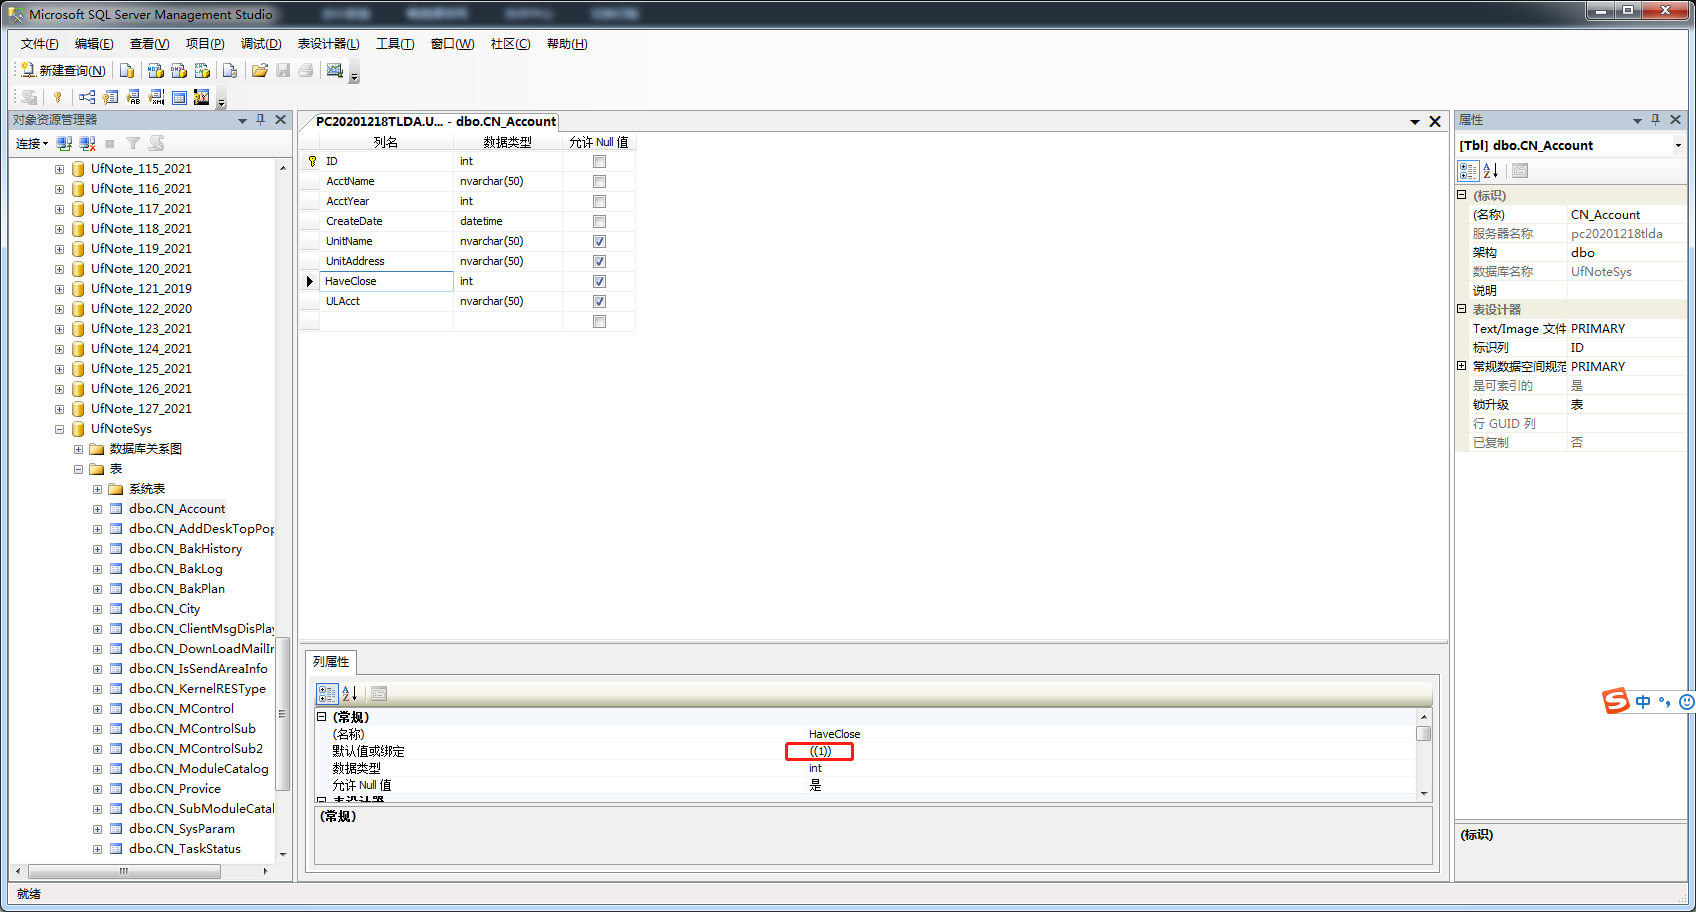Collapse the UfNoteSys database node
Screen dimensions: 1696x912
59,429
